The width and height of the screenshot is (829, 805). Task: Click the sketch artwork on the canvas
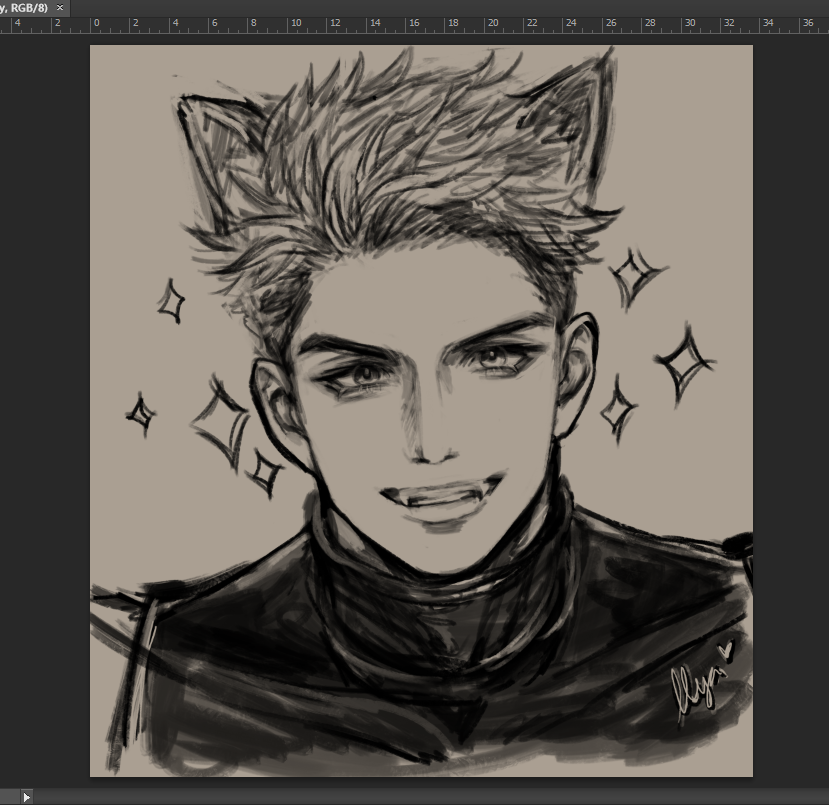(x=421, y=411)
